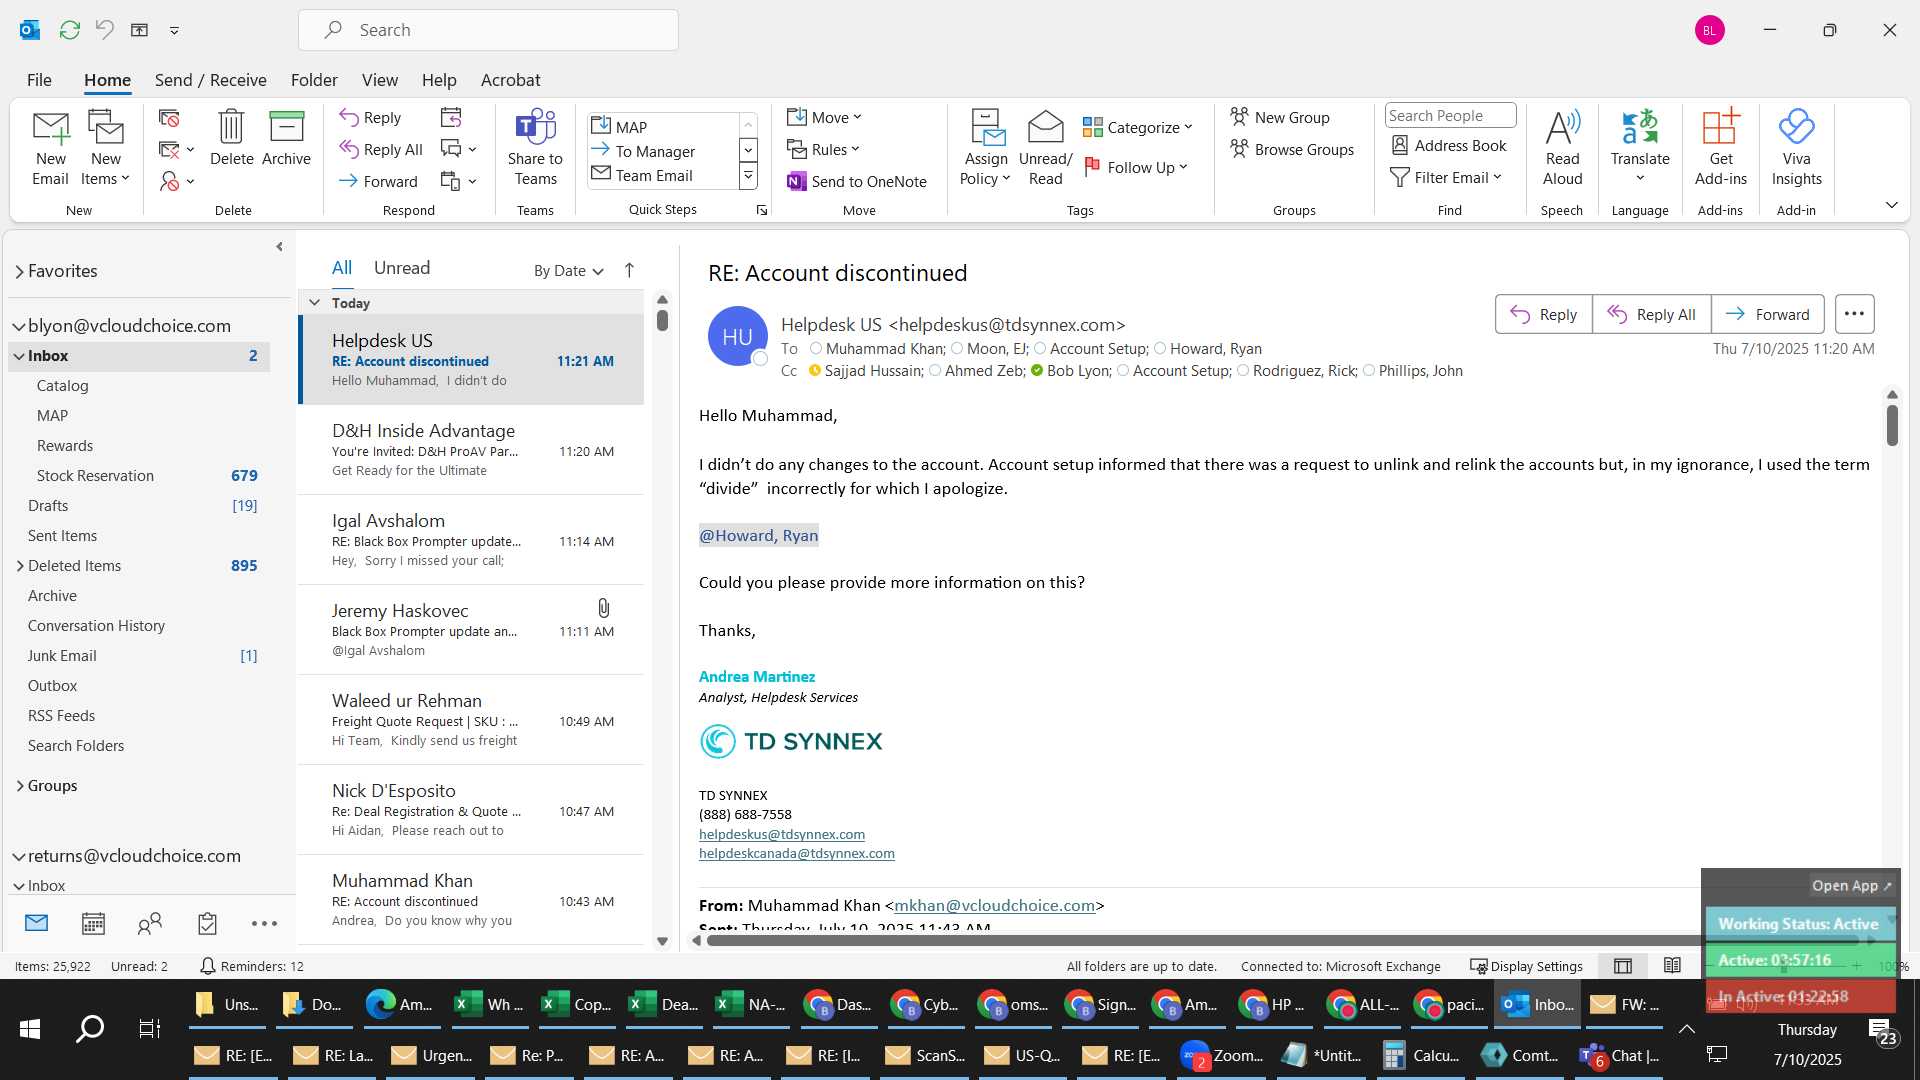Reverse sort order with the up arrow
1920x1080 pixels.
tap(629, 270)
